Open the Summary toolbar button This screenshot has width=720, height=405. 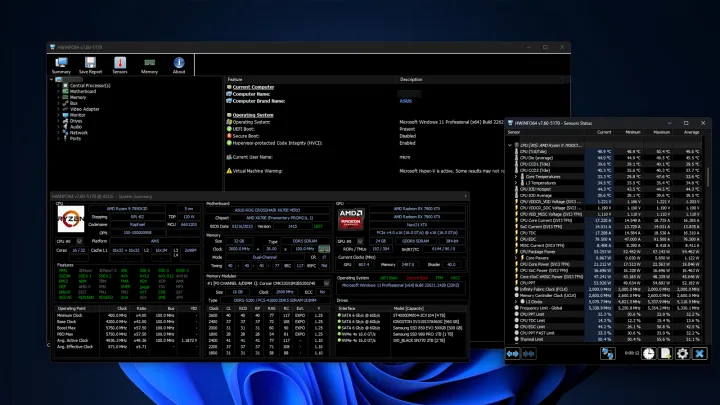61,66
